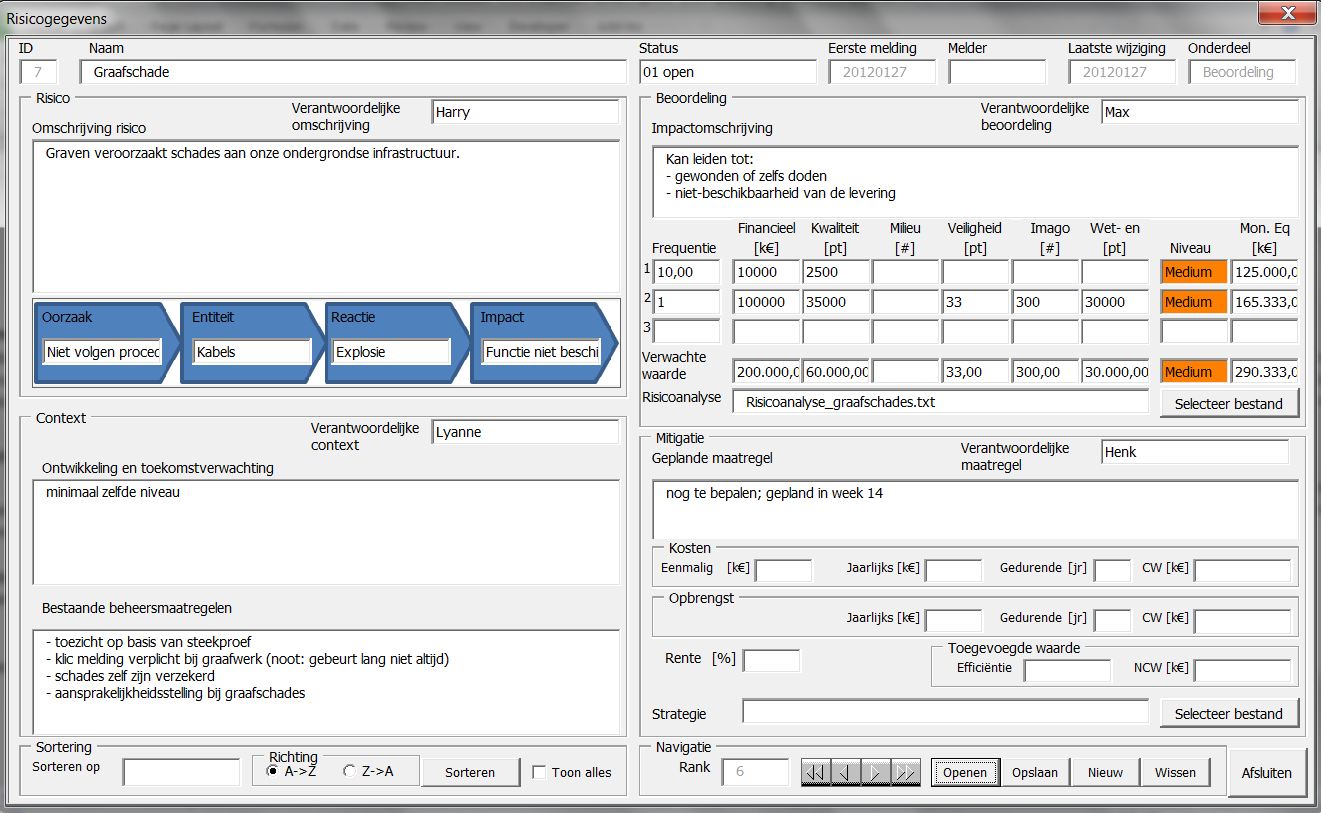Viewport: 1321px width, 813px height.
Task: Click row 2 Imago field '300'
Action: coord(1046,302)
